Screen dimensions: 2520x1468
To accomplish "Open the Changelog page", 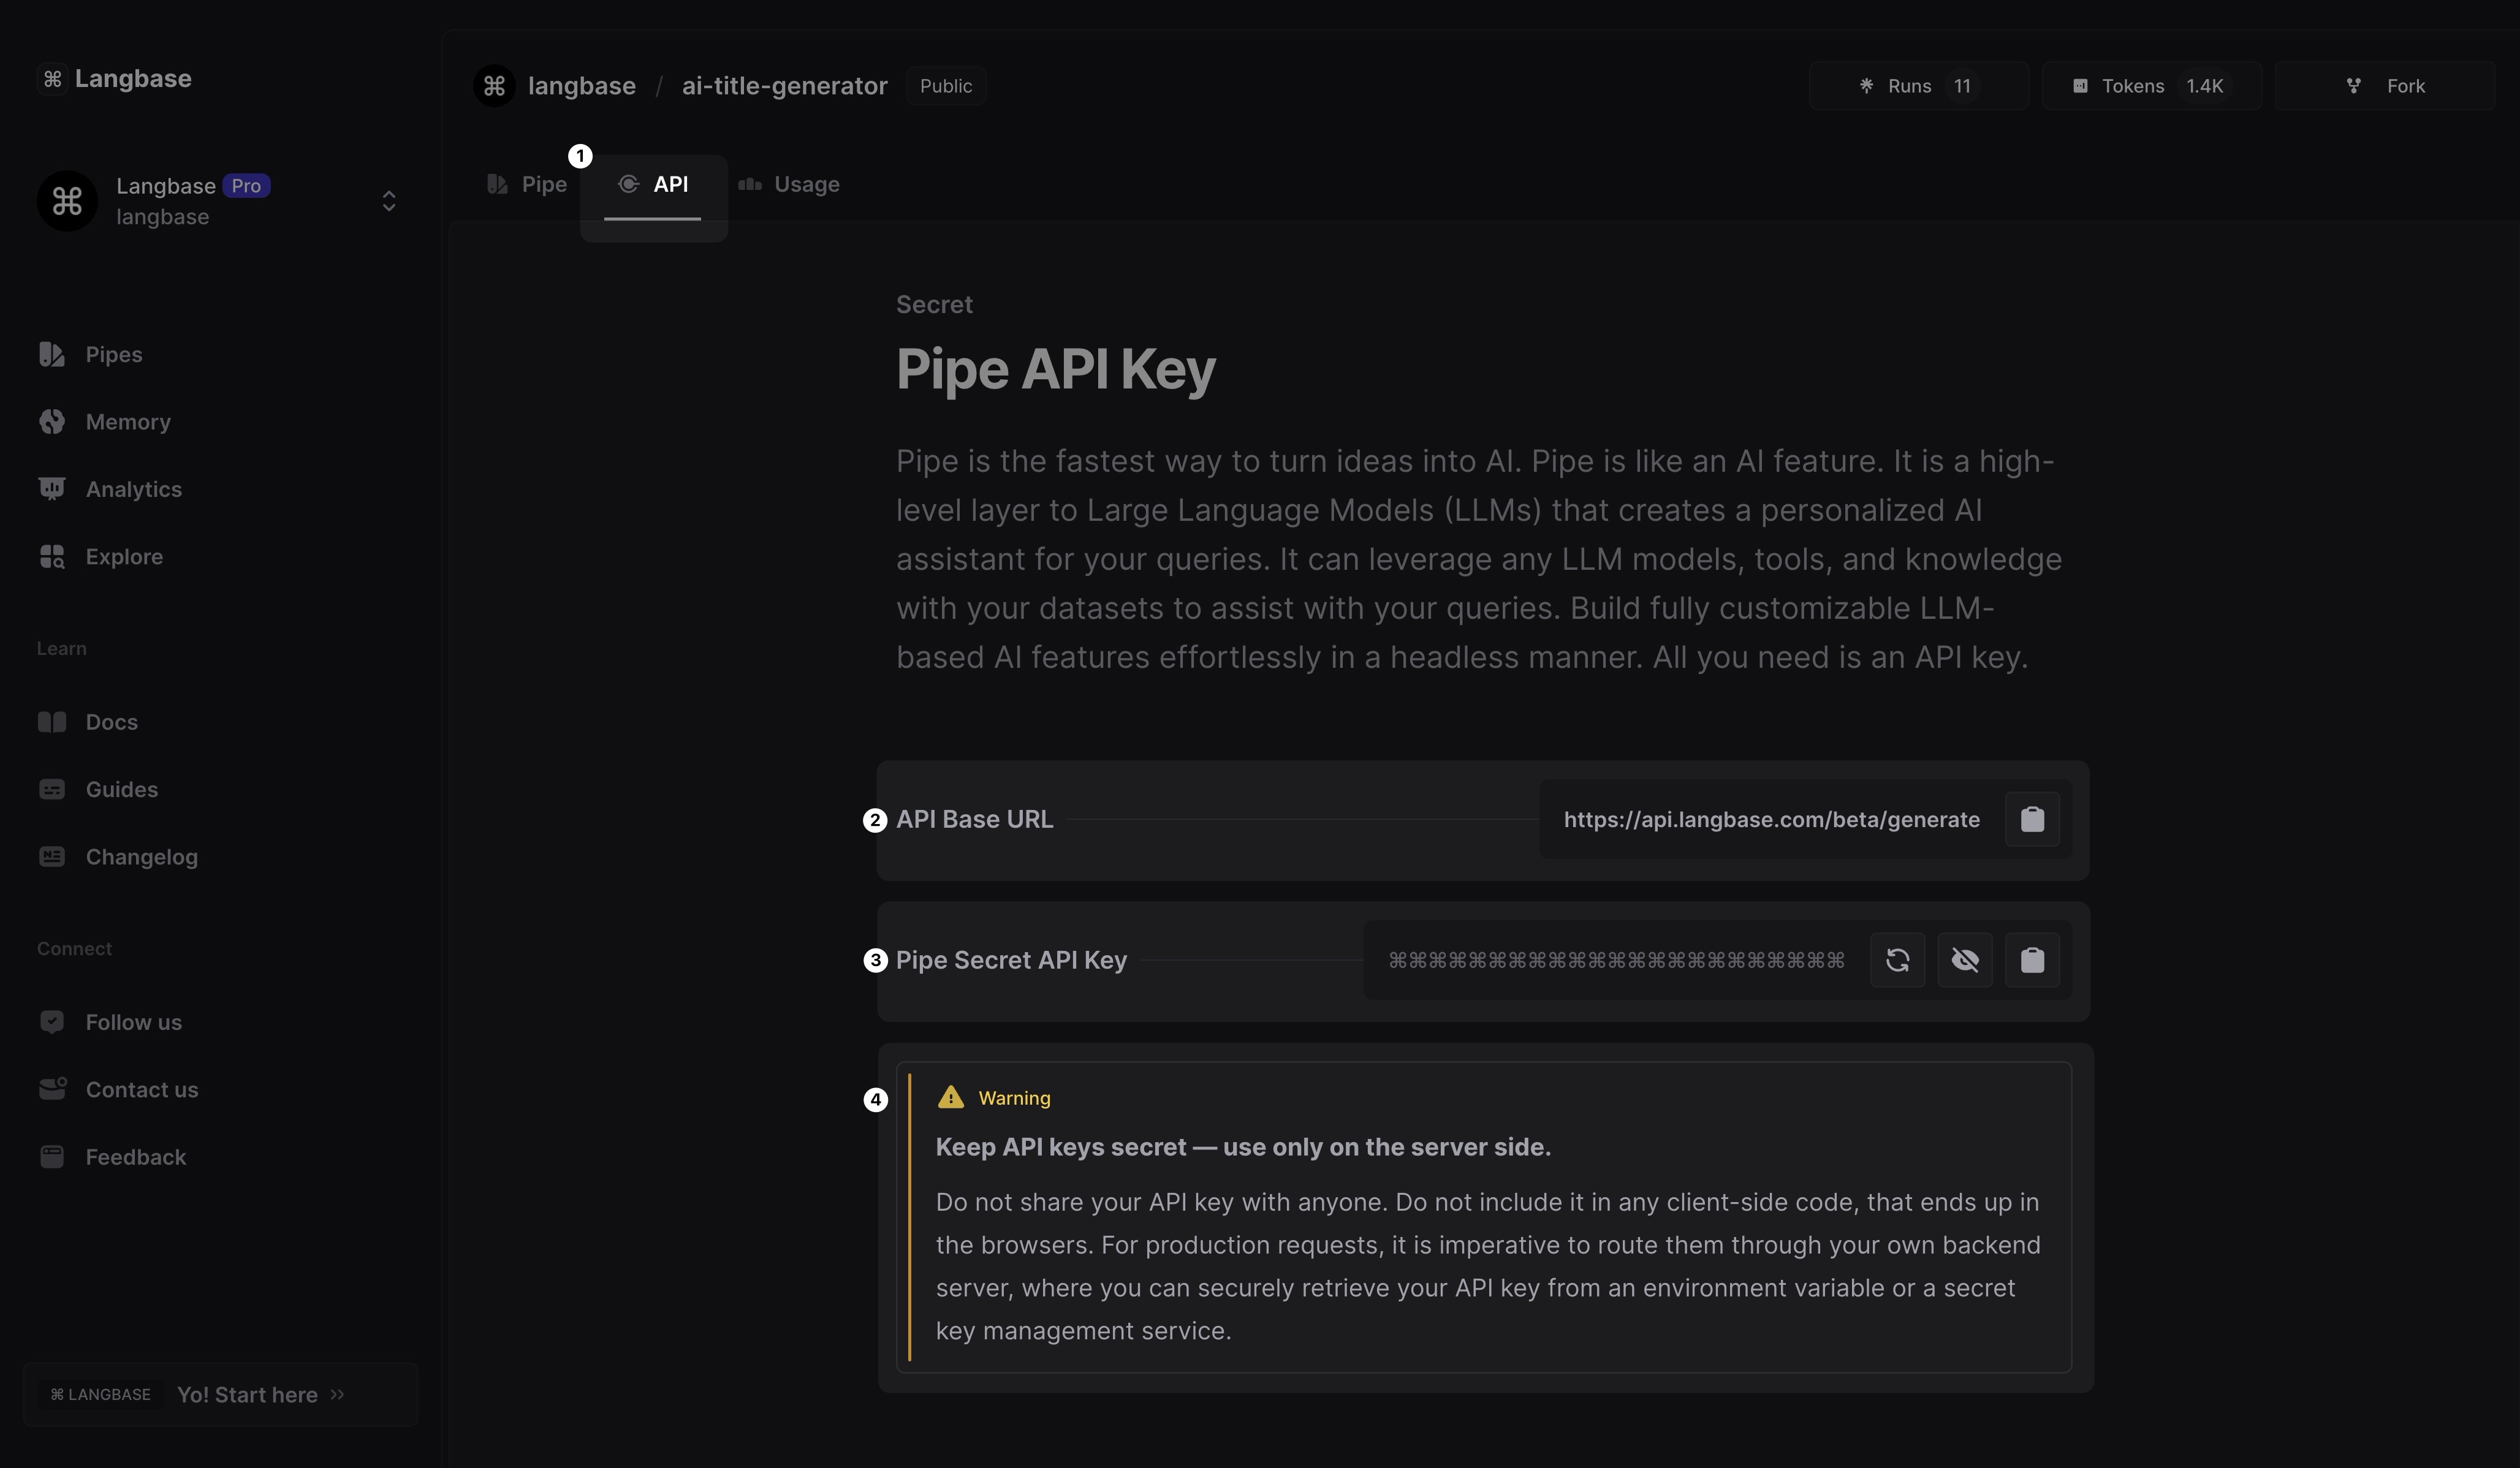I will coord(141,857).
